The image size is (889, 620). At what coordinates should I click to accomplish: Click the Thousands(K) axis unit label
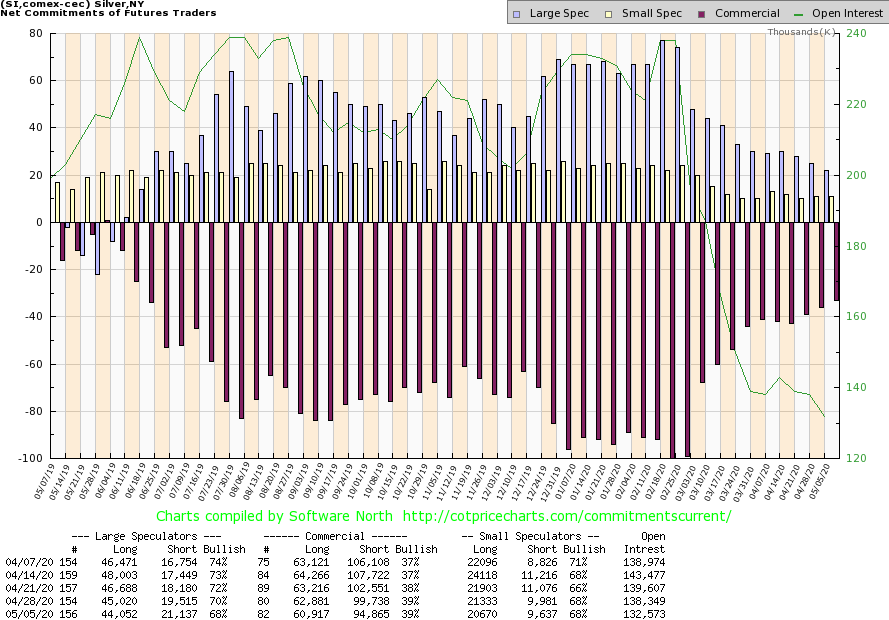802,32
